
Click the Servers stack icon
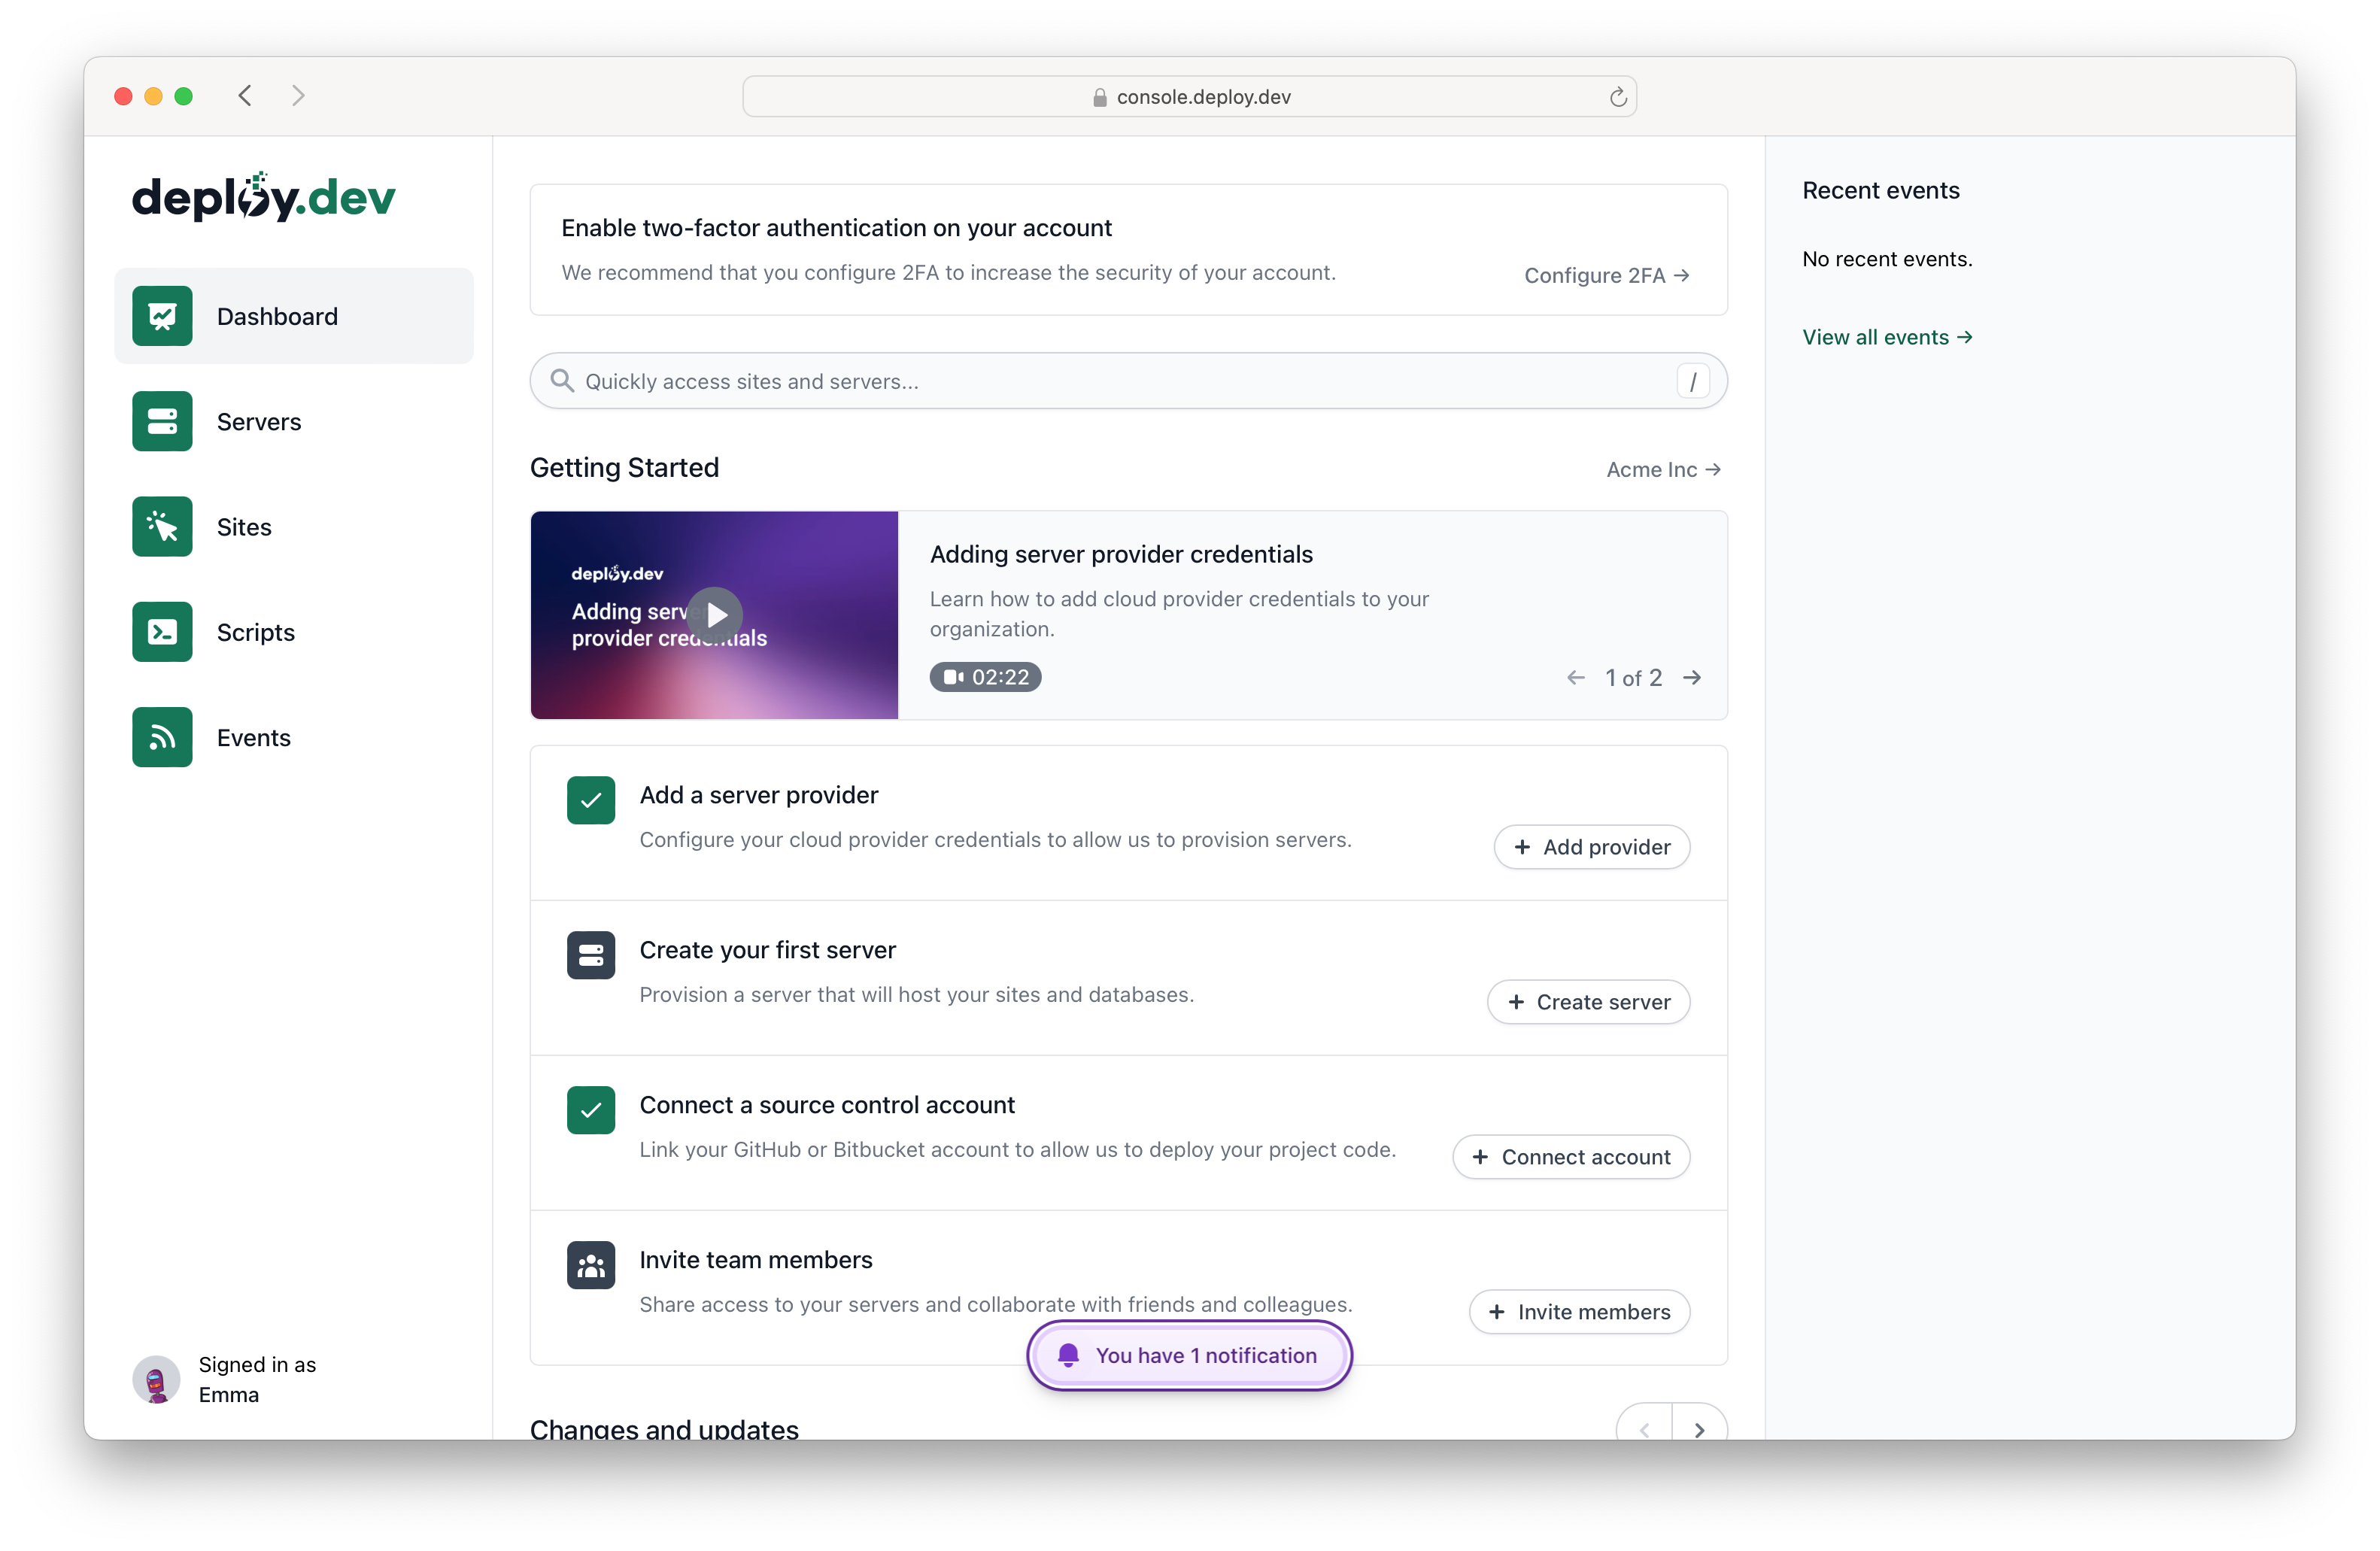pos(162,421)
